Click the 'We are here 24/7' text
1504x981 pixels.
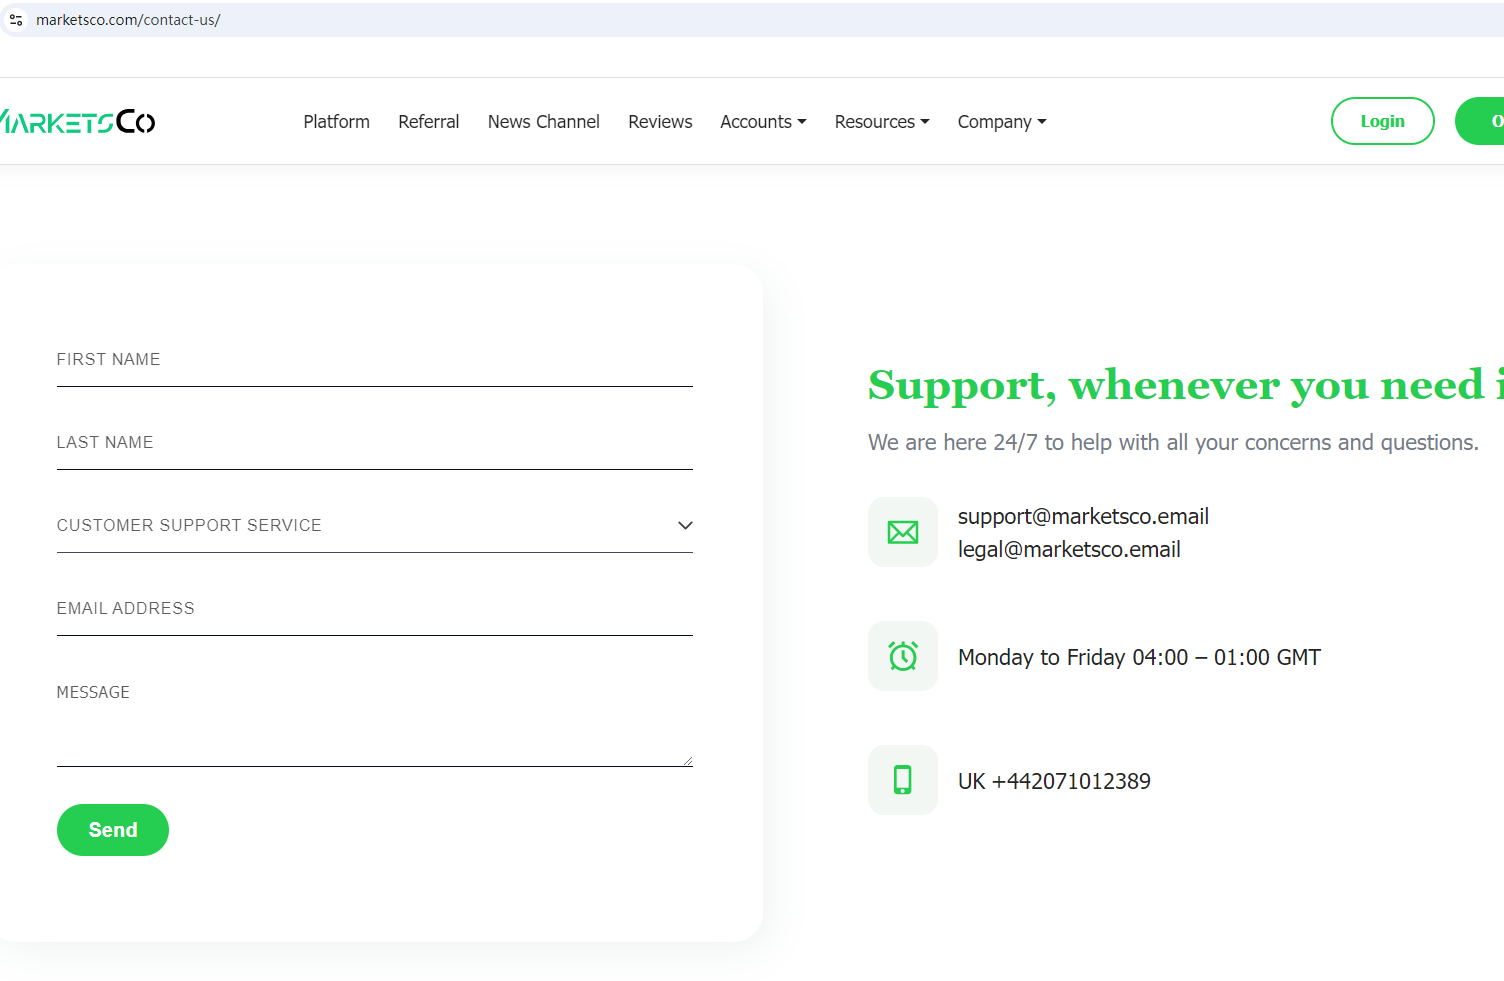click(1173, 442)
